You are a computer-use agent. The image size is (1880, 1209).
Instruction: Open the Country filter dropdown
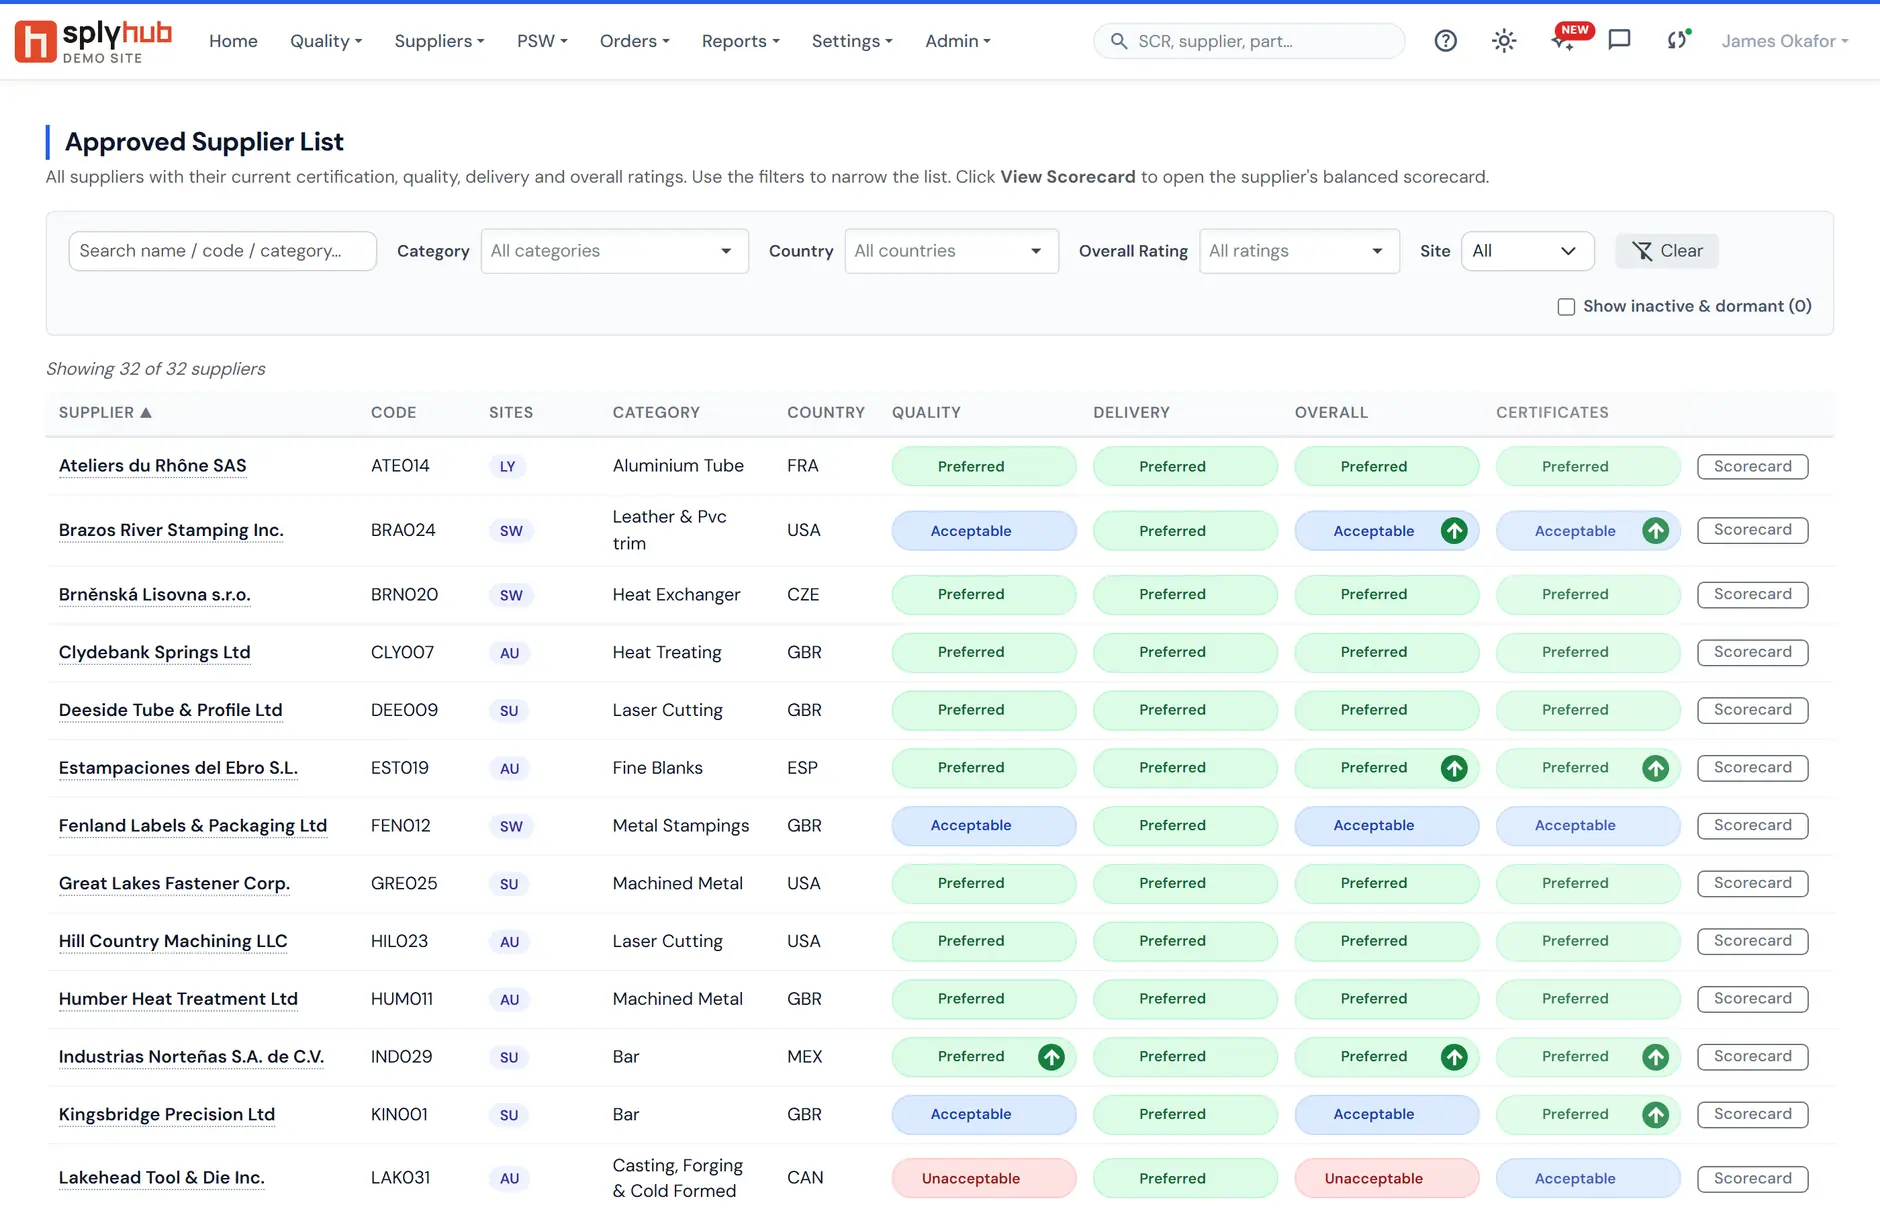[951, 251]
